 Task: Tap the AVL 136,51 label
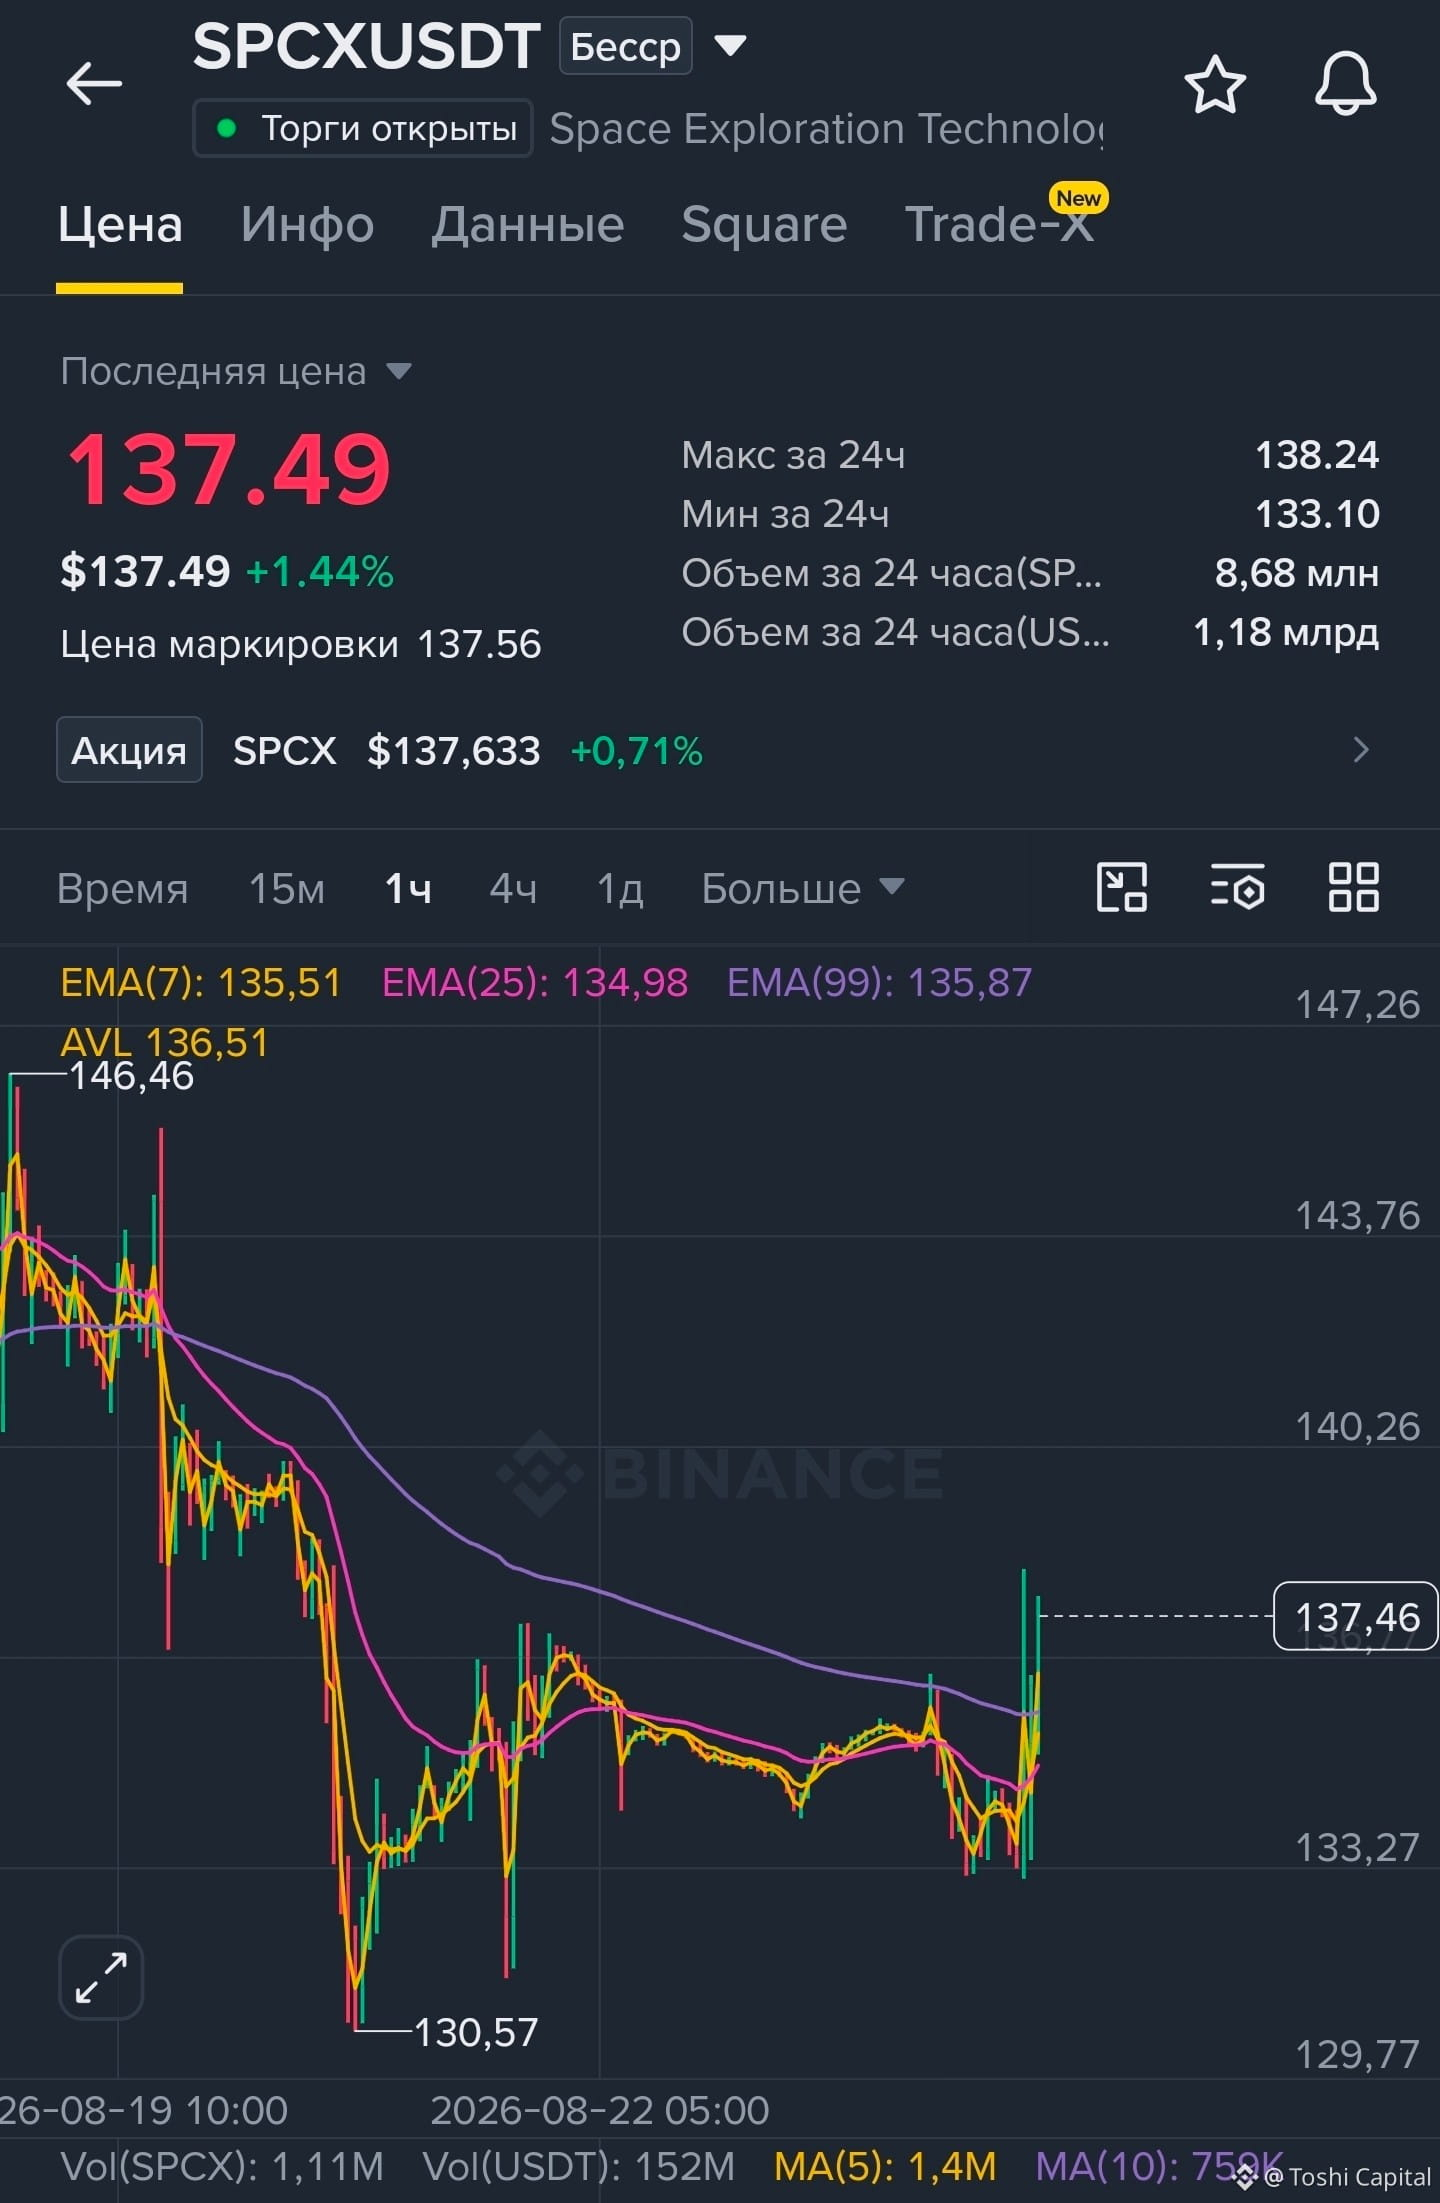click(164, 1042)
